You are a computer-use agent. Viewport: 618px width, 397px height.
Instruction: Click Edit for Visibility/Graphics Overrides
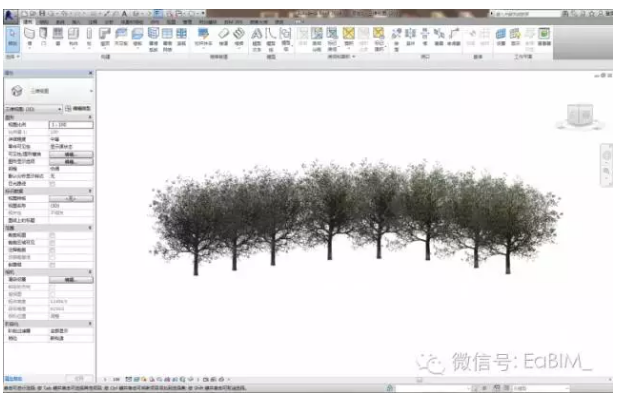pos(71,154)
